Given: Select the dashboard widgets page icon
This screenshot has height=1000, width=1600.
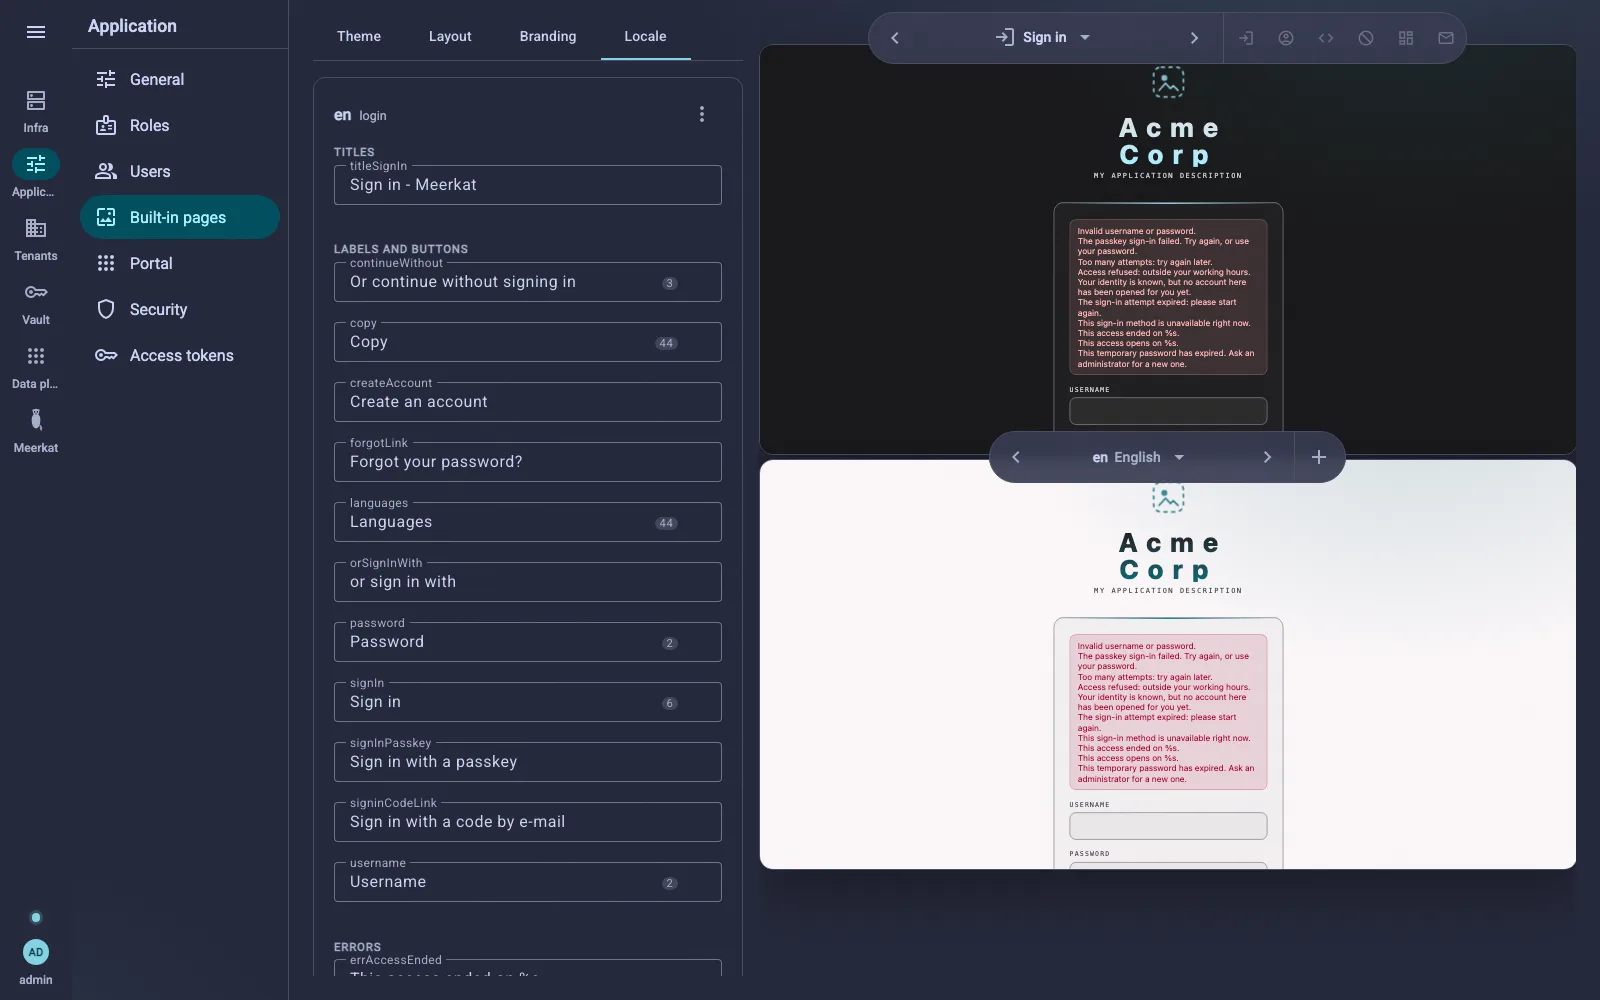Looking at the screenshot, I should tap(1406, 38).
